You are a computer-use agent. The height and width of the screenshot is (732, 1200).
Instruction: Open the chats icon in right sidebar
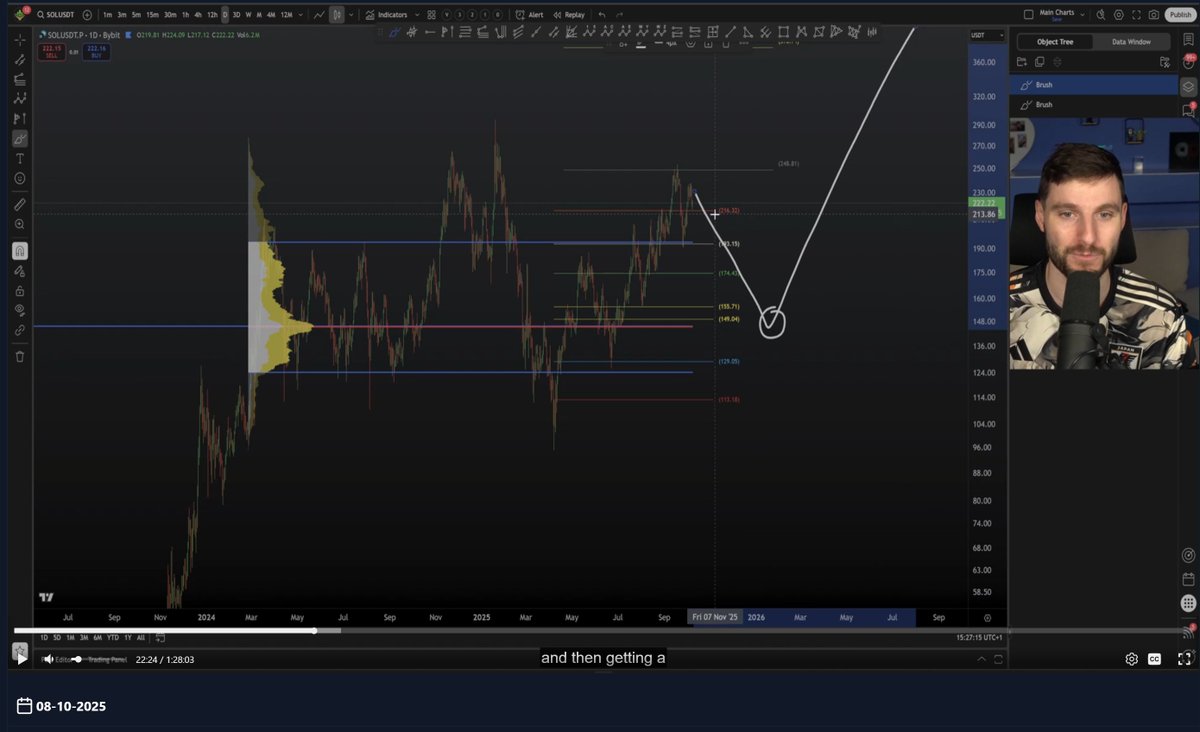[x=1188, y=110]
